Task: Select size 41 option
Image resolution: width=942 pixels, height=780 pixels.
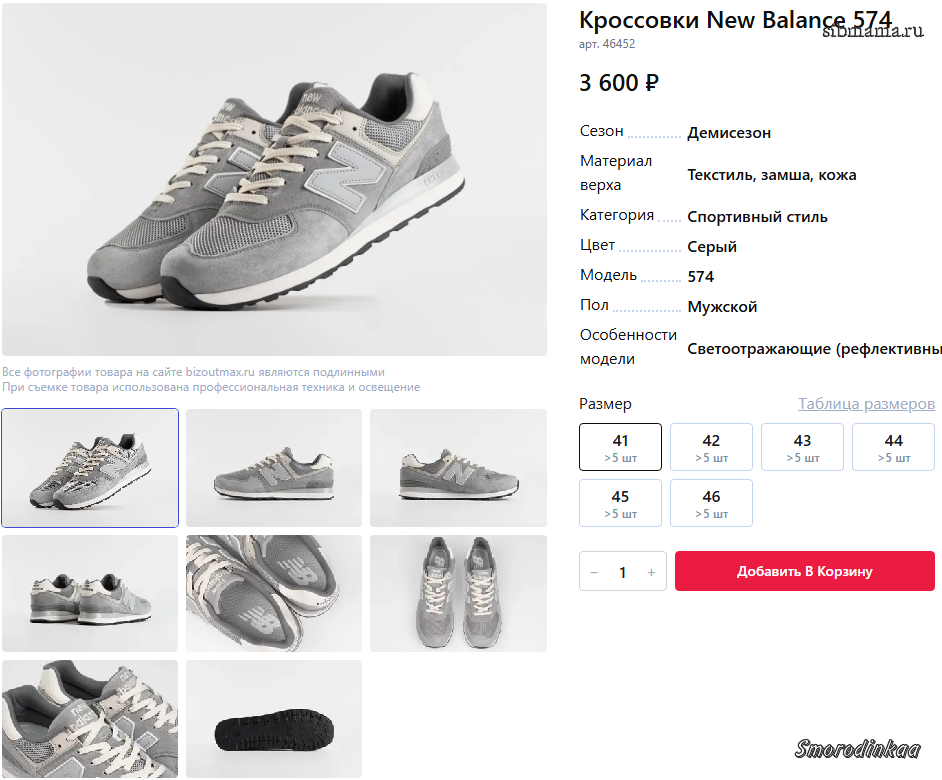Action: click(620, 447)
